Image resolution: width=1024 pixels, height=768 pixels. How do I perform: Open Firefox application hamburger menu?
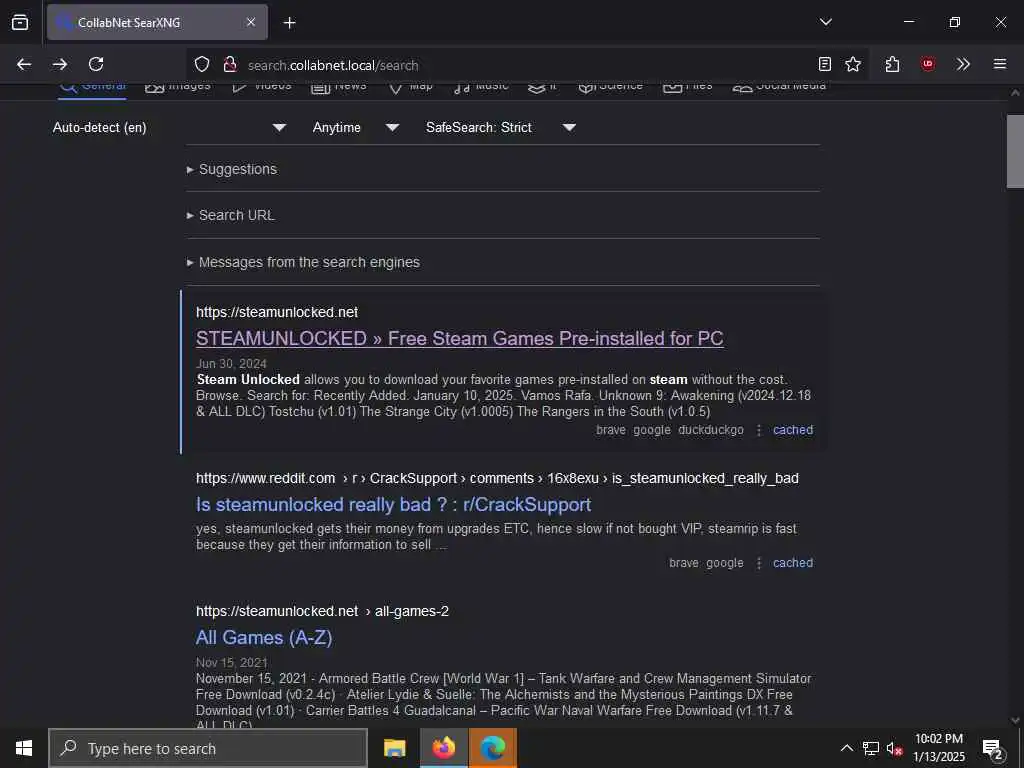[x=999, y=64]
